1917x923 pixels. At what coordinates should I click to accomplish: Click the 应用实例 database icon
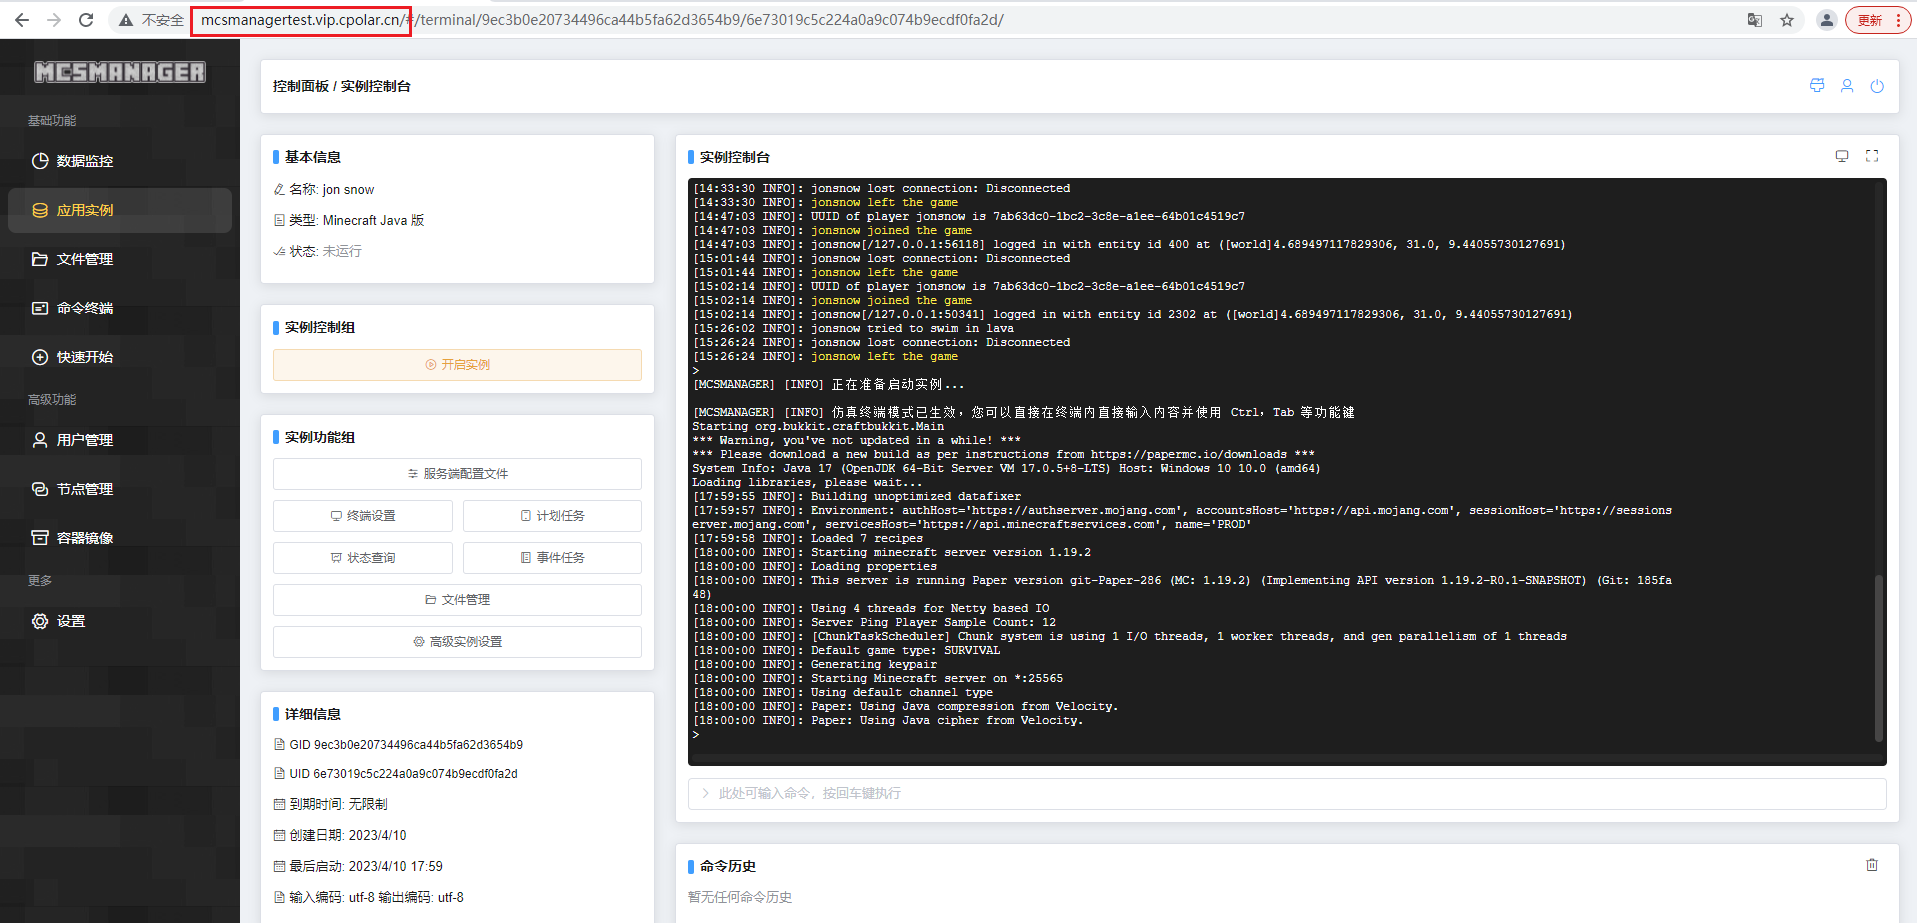tap(40, 210)
